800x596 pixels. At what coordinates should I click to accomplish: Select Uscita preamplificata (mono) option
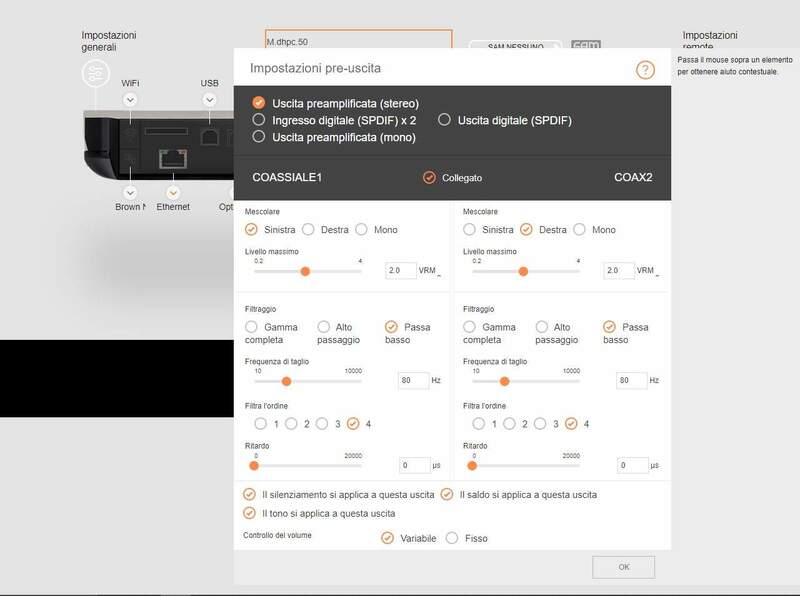[x=259, y=137]
